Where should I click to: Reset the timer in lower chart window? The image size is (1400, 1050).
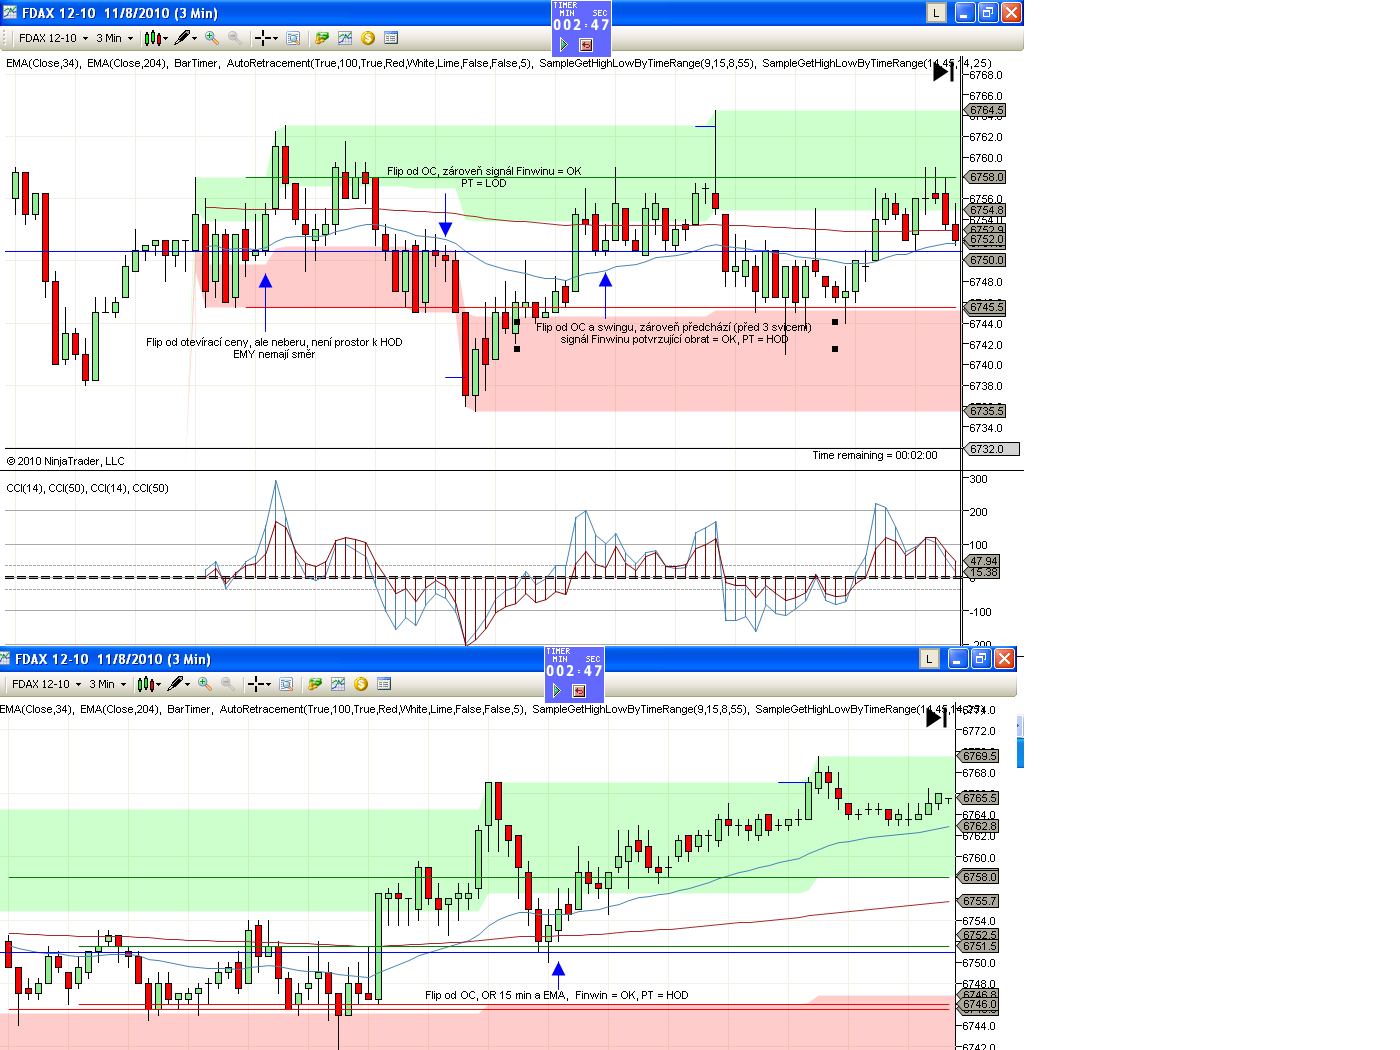coord(579,690)
